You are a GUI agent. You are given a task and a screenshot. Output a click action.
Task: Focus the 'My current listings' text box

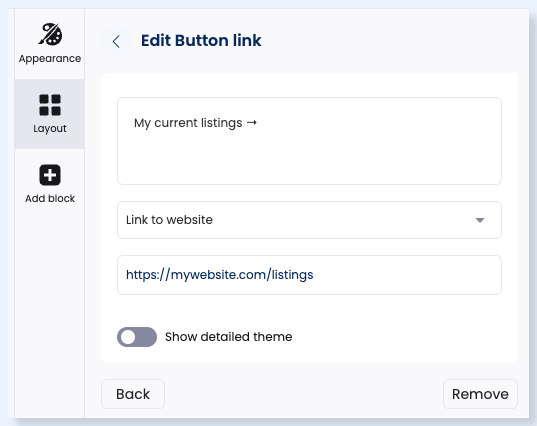[x=309, y=141]
